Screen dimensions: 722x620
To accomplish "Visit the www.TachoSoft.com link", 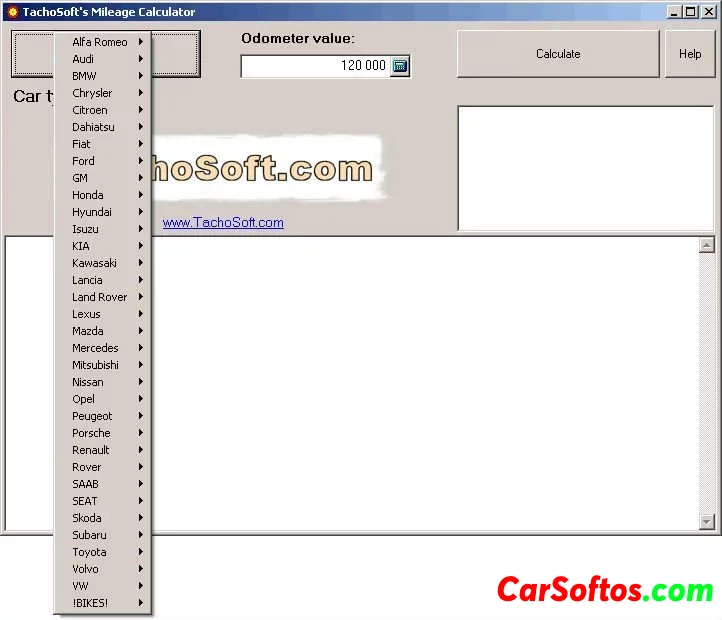I will click(223, 223).
